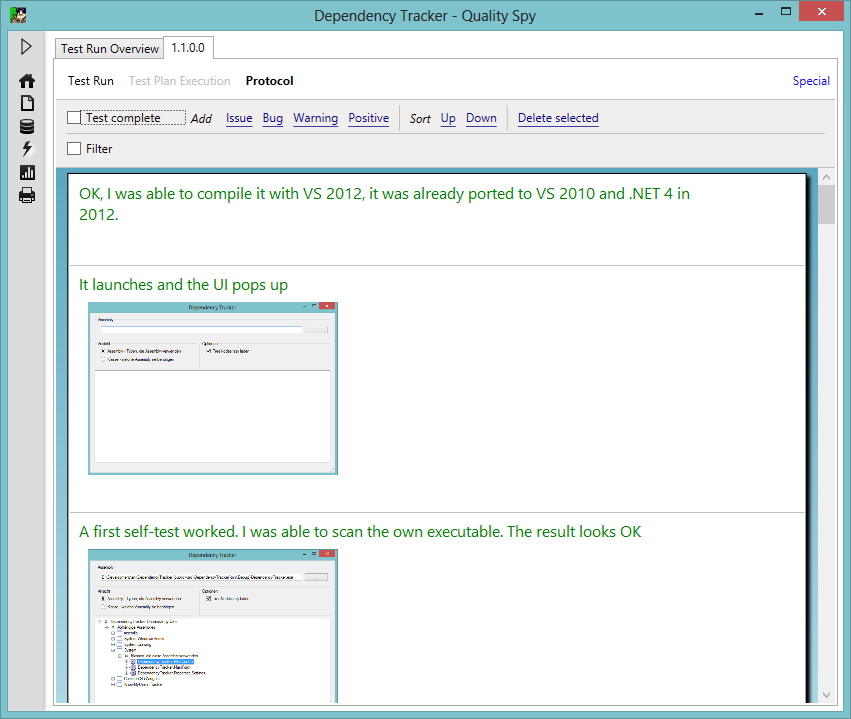The height and width of the screenshot is (719, 851).
Task: Open the bar chart icon in sidebar
Action: (27, 173)
